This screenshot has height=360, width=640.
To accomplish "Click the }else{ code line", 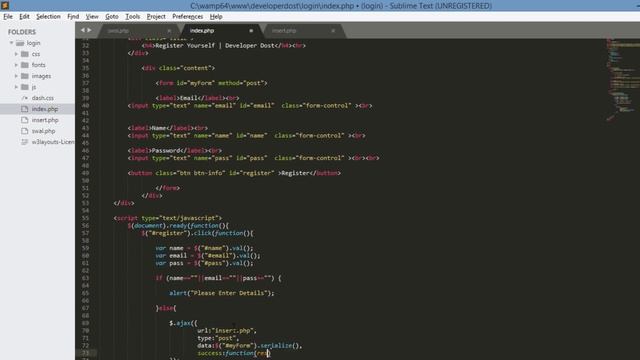I will point(166,308).
